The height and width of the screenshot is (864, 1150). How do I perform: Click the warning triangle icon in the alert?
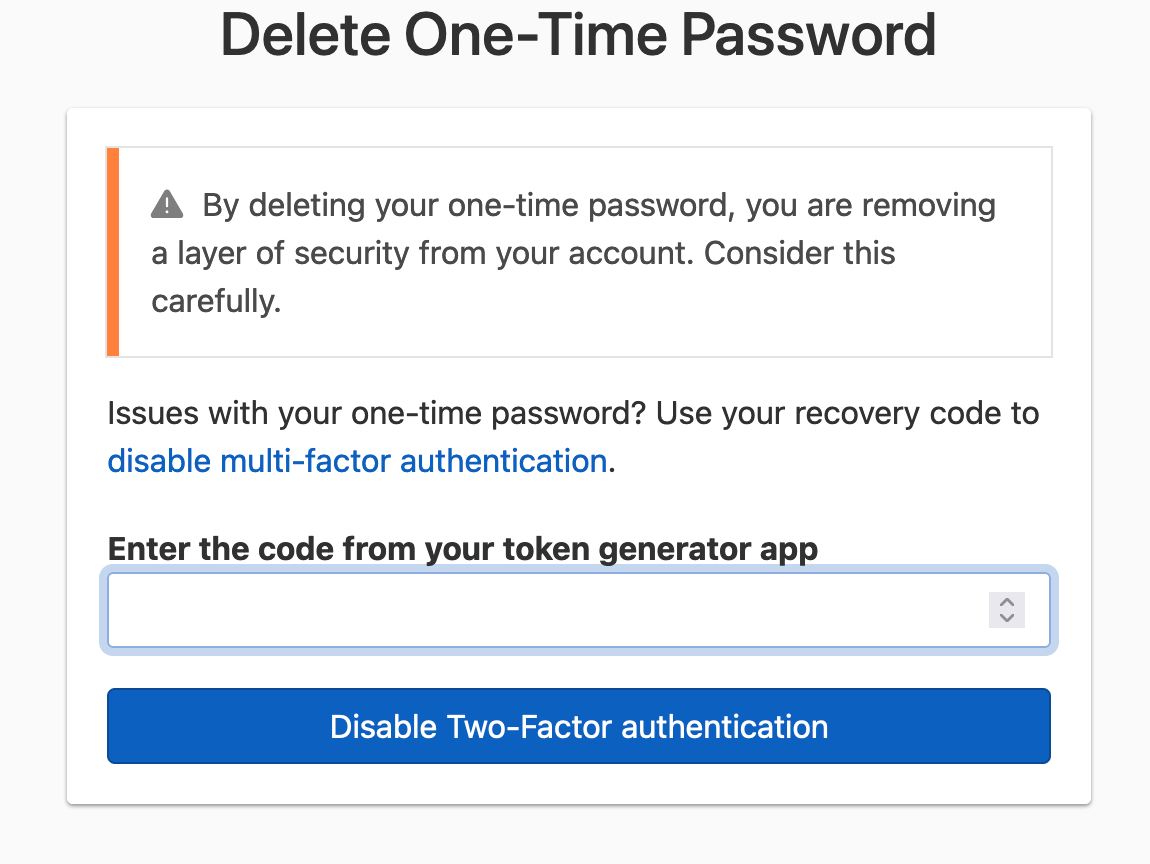(167, 203)
